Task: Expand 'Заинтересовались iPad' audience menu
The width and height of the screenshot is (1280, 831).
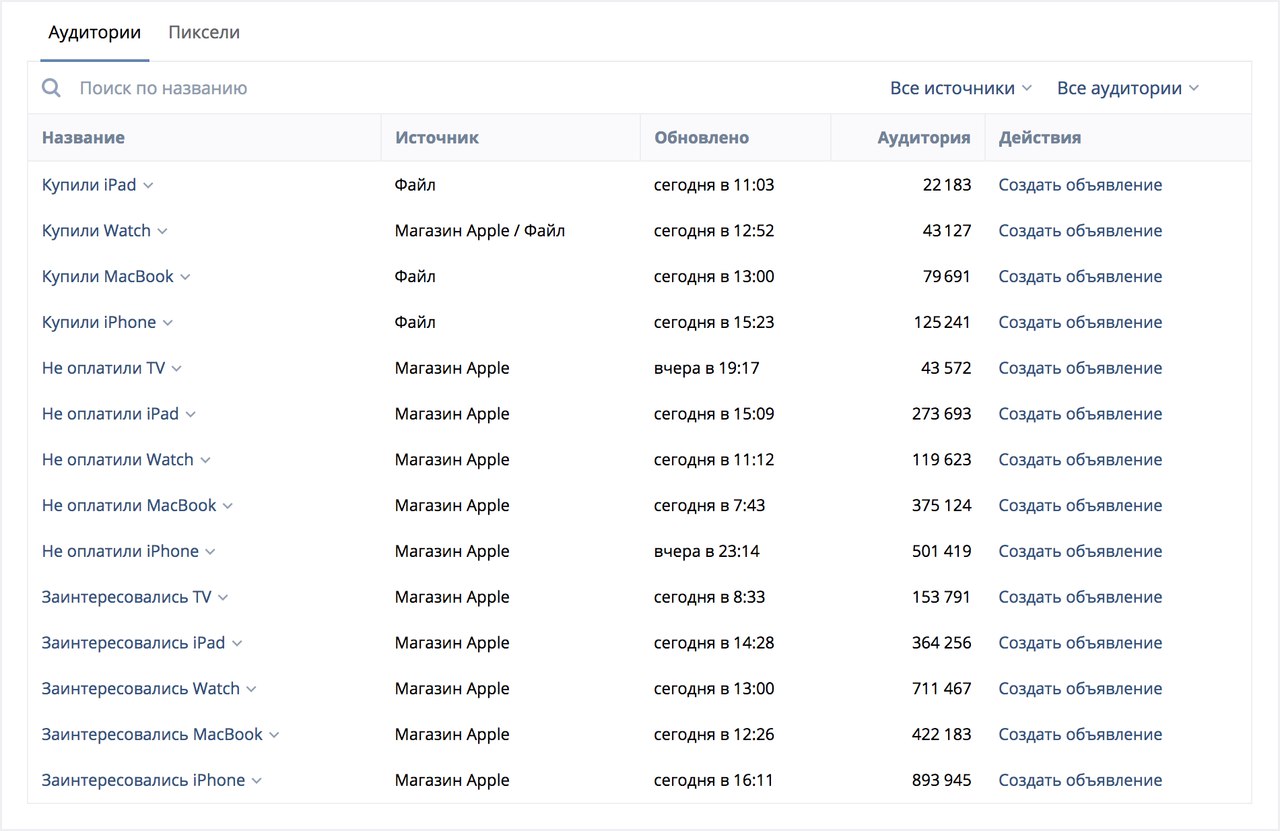Action: 237,643
